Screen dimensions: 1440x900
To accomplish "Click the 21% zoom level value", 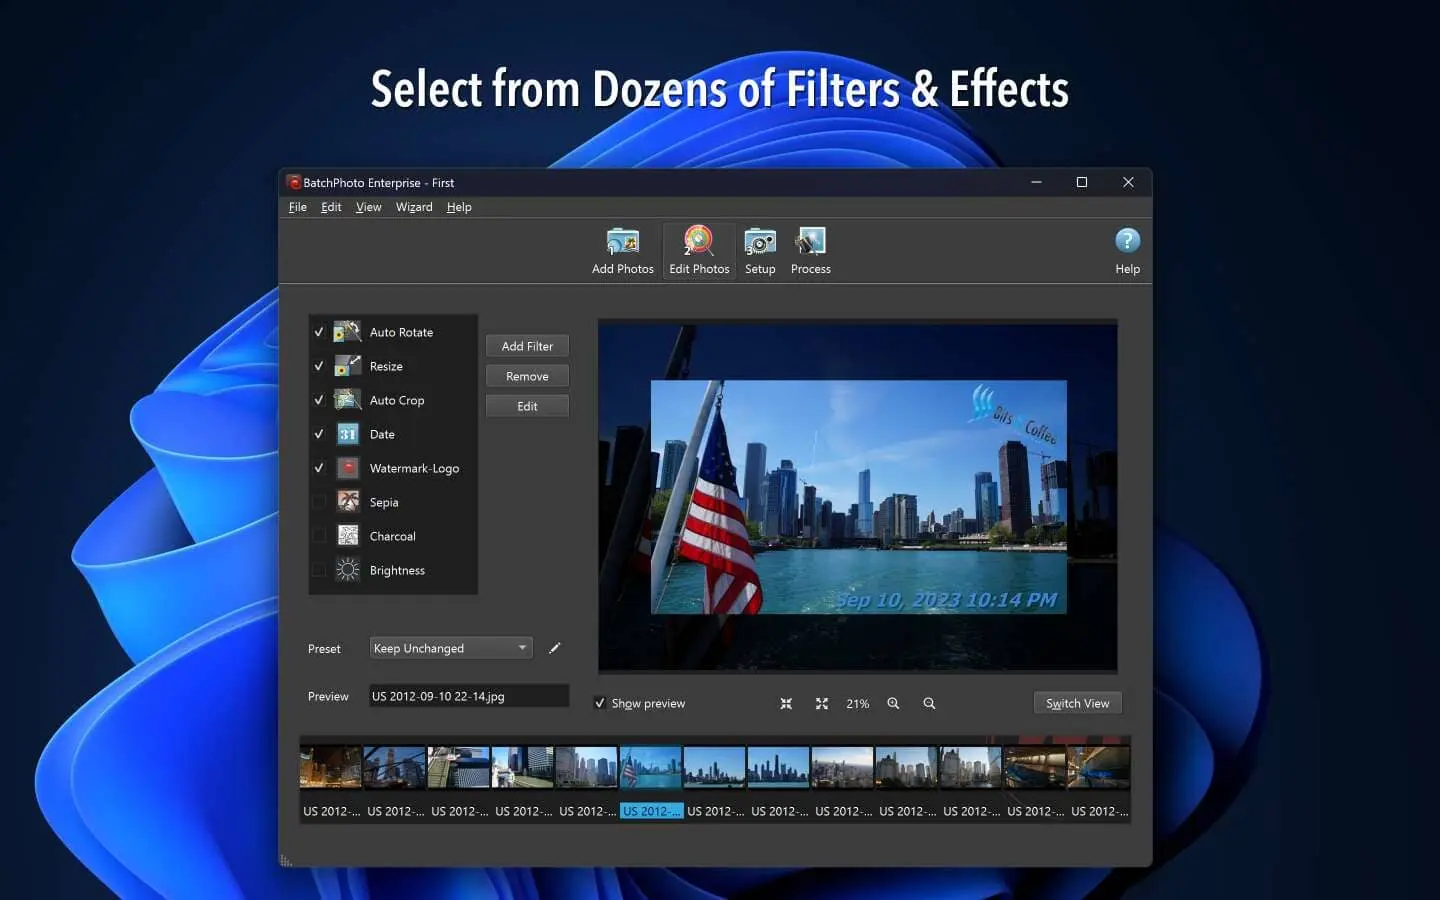I will [858, 704].
